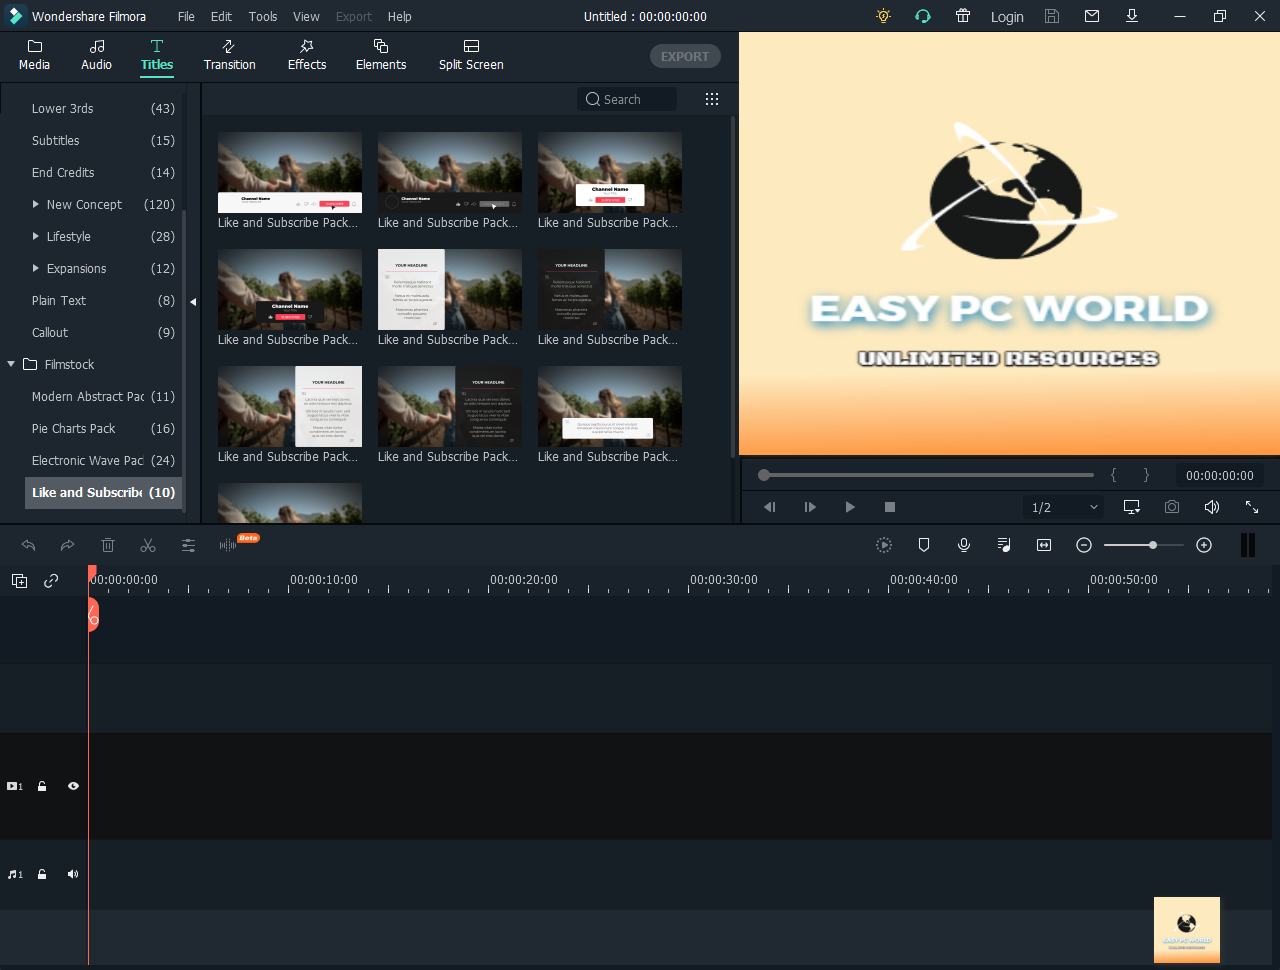Click the Add Marker icon above the timeline
The width and height of the screenshot is (1280, 970).
pos(924,545)
